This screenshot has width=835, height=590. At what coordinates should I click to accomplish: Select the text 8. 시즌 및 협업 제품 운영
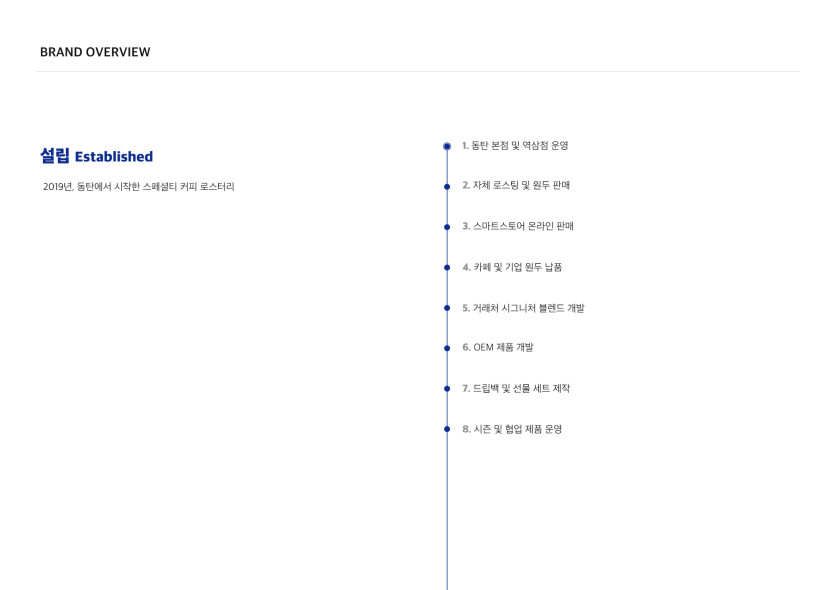pos(512,429)
